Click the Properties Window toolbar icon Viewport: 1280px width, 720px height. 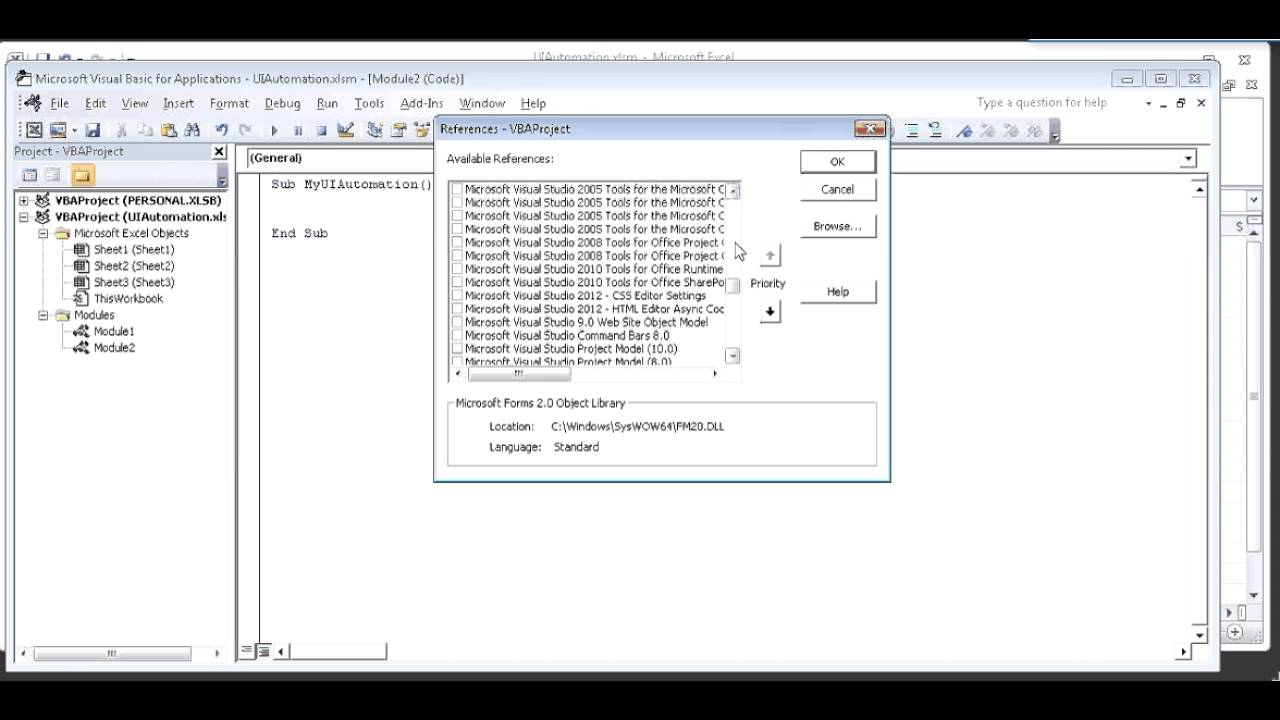point(399,130)
